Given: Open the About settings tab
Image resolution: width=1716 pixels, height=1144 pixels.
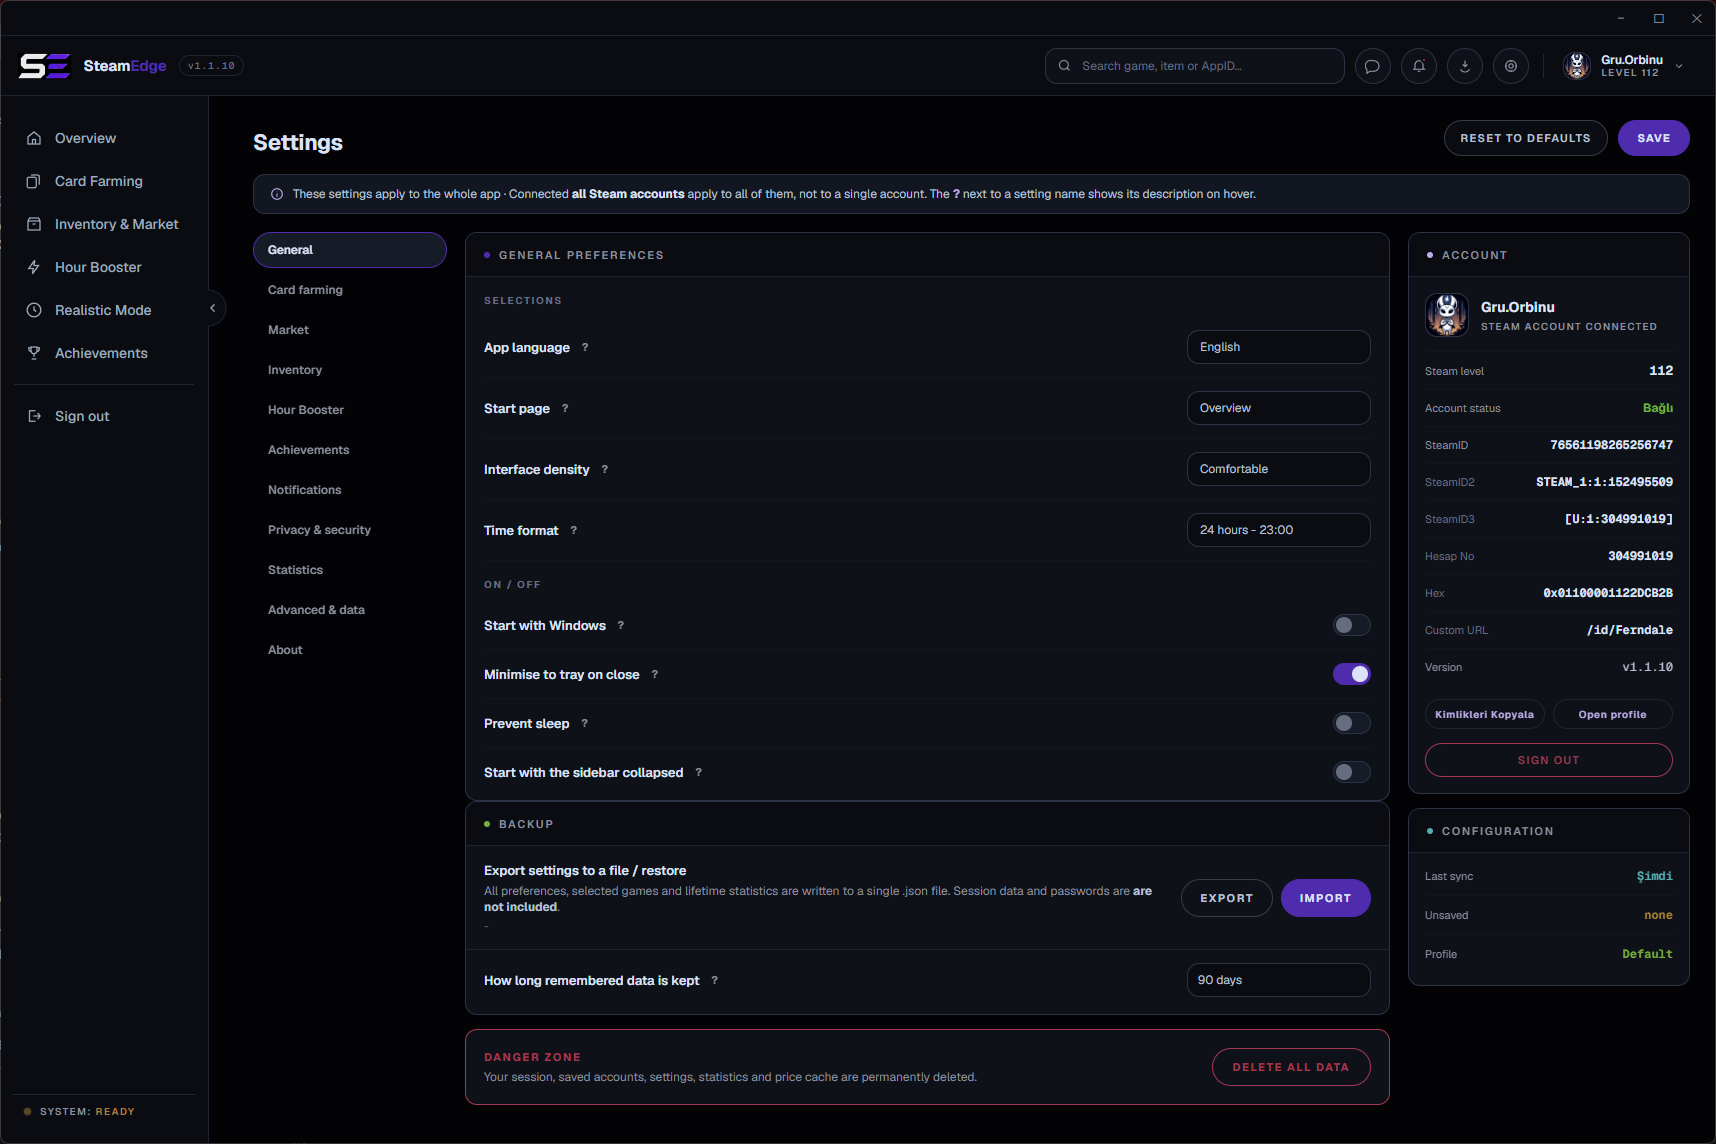Looking at the screenshot, I should click(x=350, y=650).
